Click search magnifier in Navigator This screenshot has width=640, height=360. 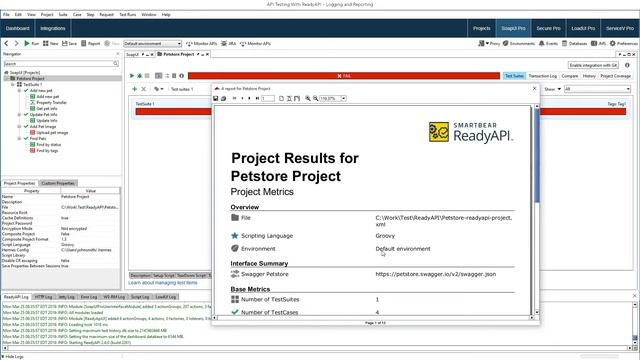point(116,64)
